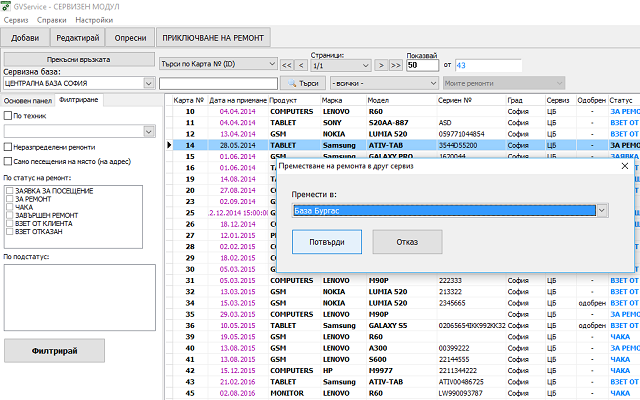Select card 10 COMPUTERS LENOVO R60 row
This screenshot has width=640, height=400.
403,111
